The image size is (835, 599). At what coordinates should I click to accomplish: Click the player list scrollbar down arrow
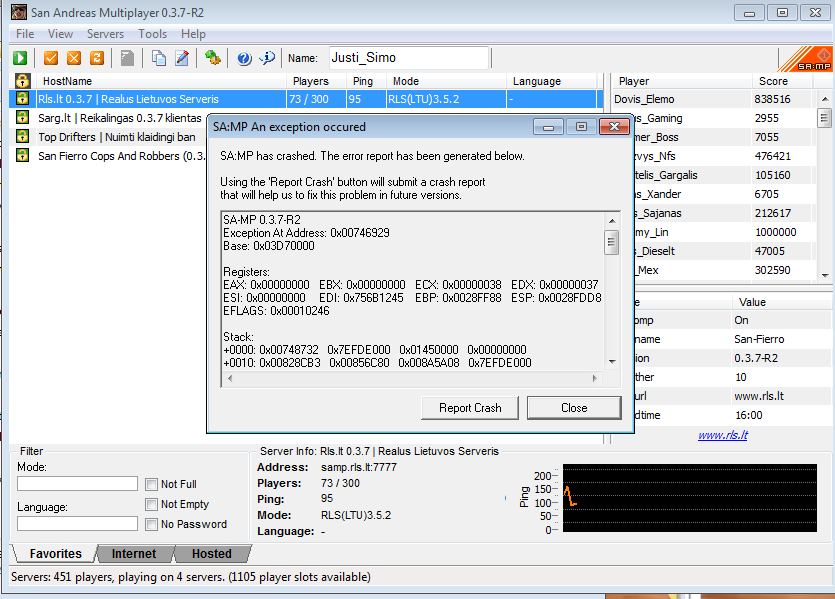[x=824, y=275]
